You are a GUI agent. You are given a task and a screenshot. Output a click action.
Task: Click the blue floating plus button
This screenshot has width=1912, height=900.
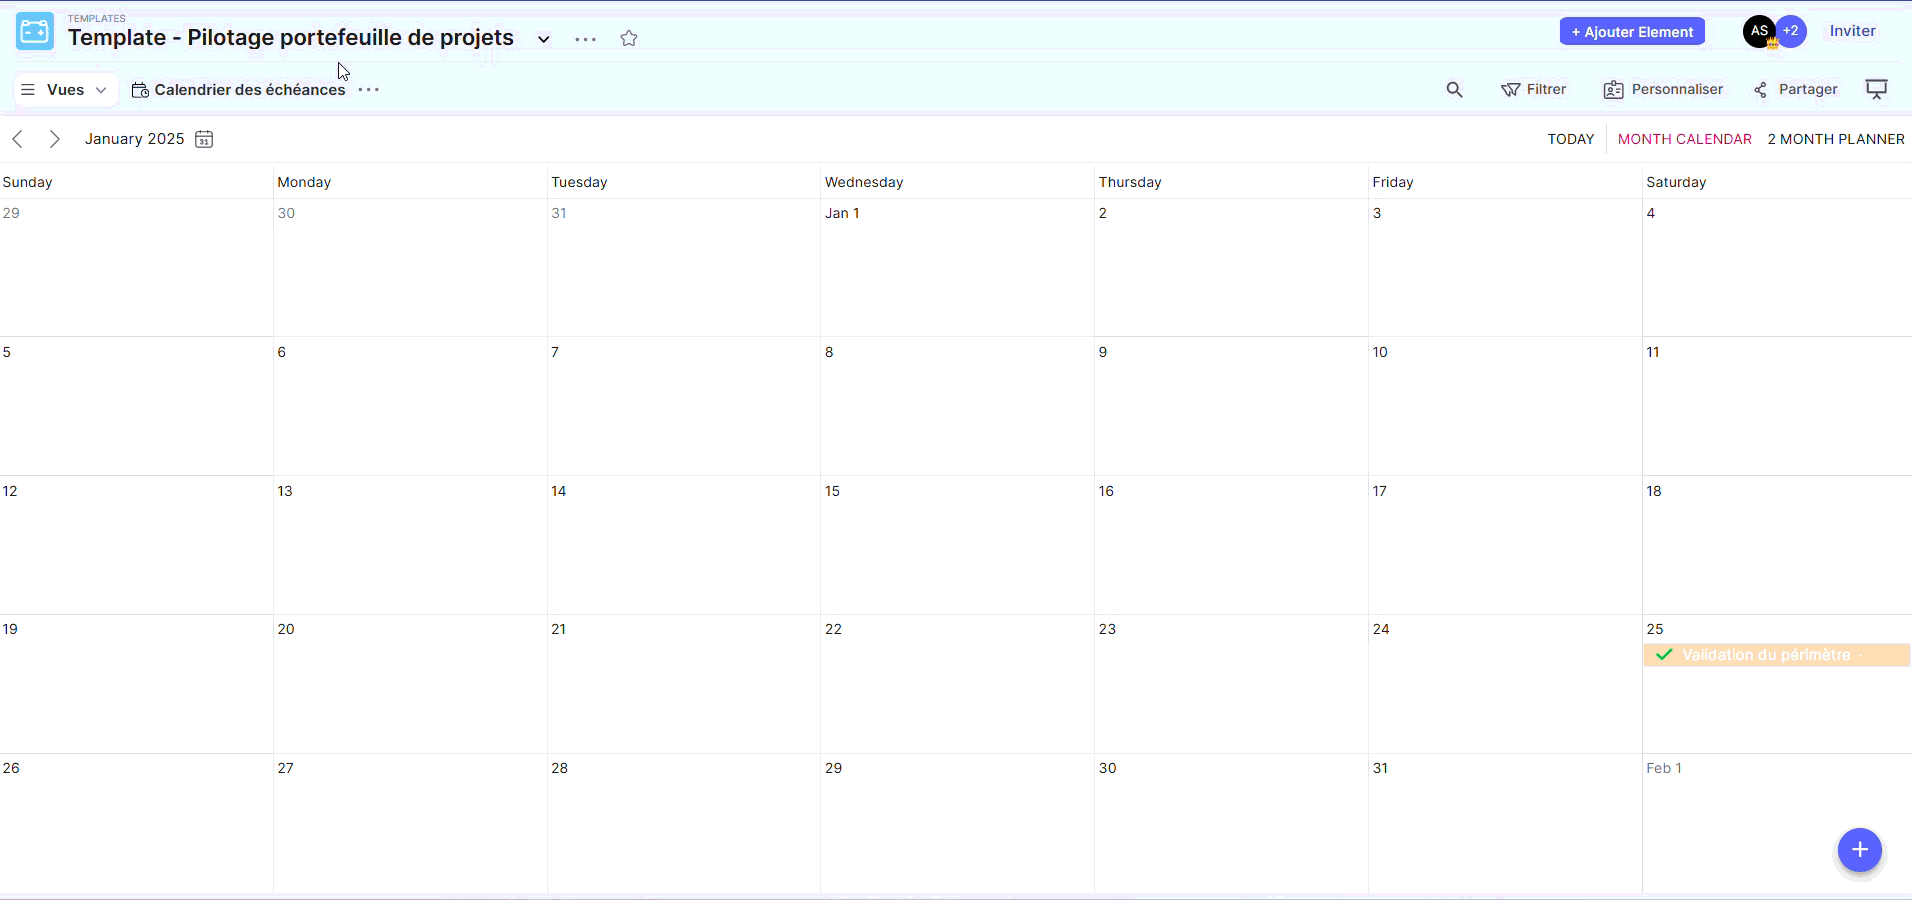1859,850
